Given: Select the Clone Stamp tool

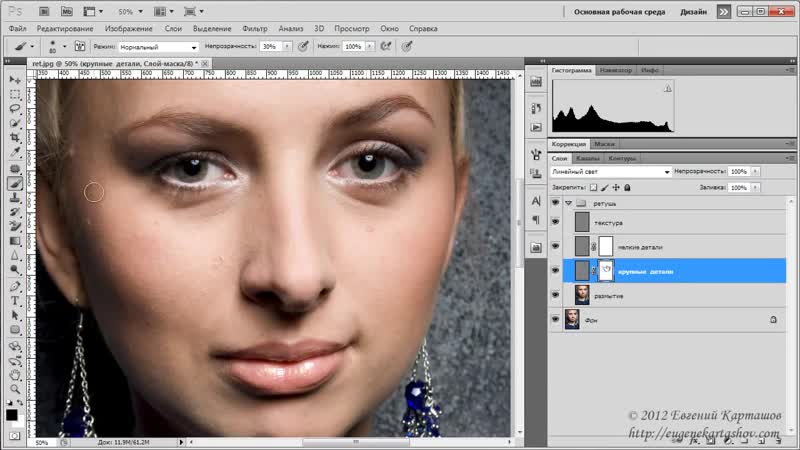Looking at the screenshot, I should 15,197.
